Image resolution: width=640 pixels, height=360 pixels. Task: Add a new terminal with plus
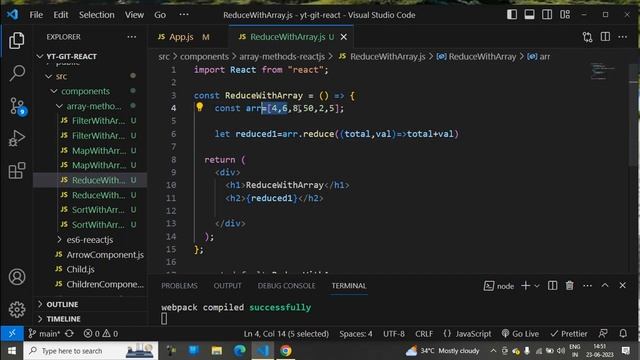click(x=526, y=286)
